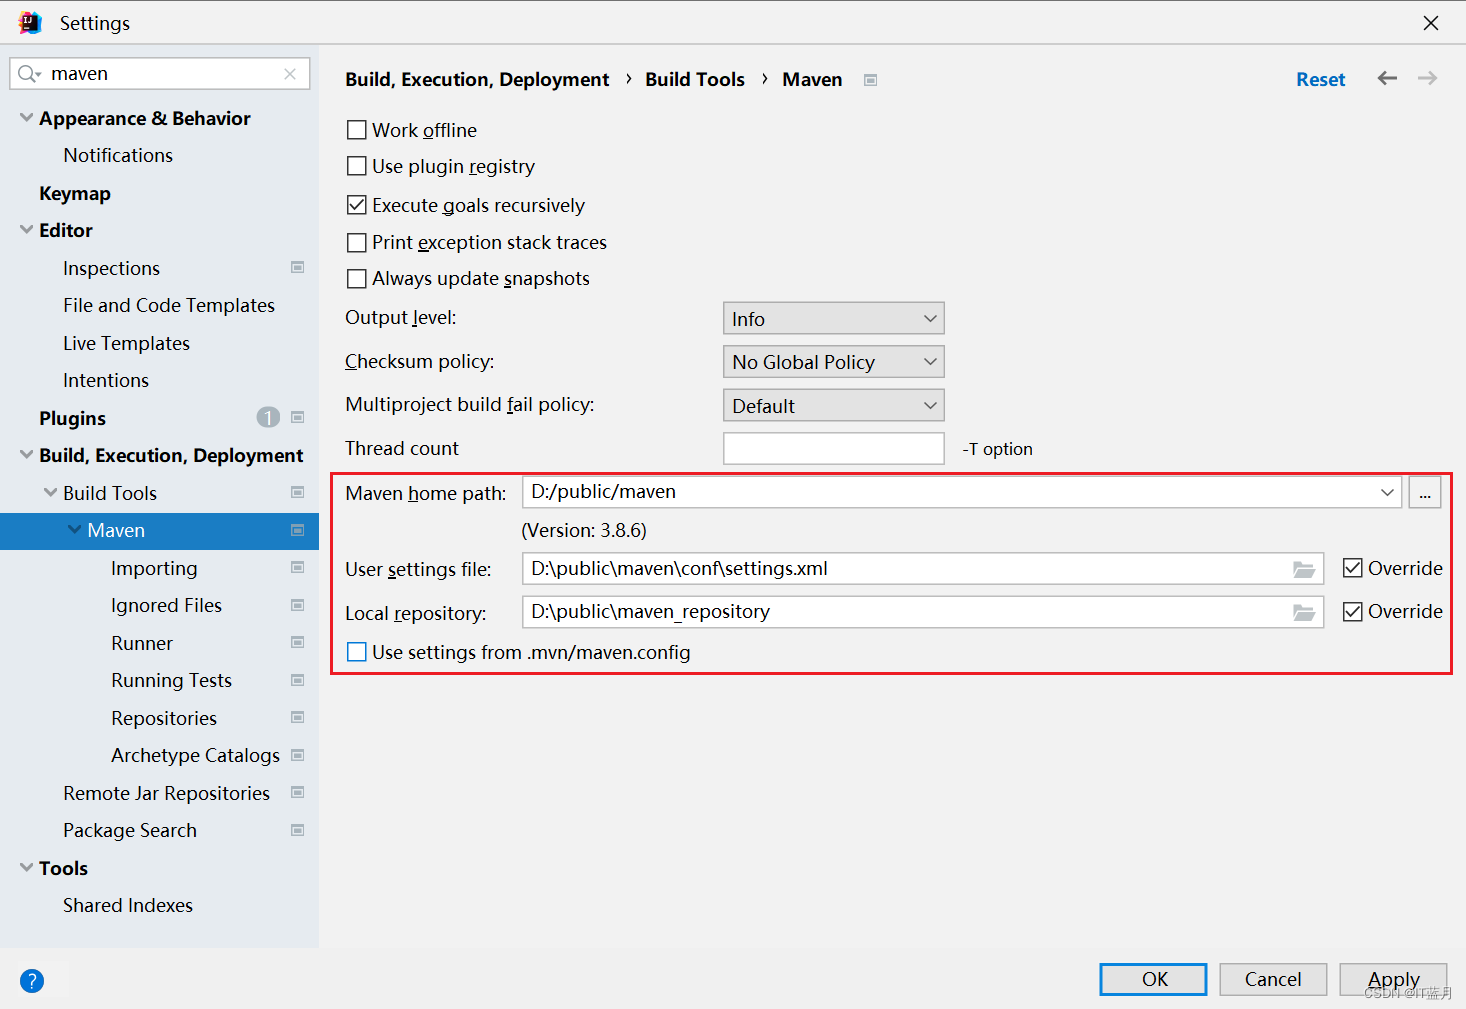Disable Override for Local repository
1466x1009 pixels.
point(1353,611)
